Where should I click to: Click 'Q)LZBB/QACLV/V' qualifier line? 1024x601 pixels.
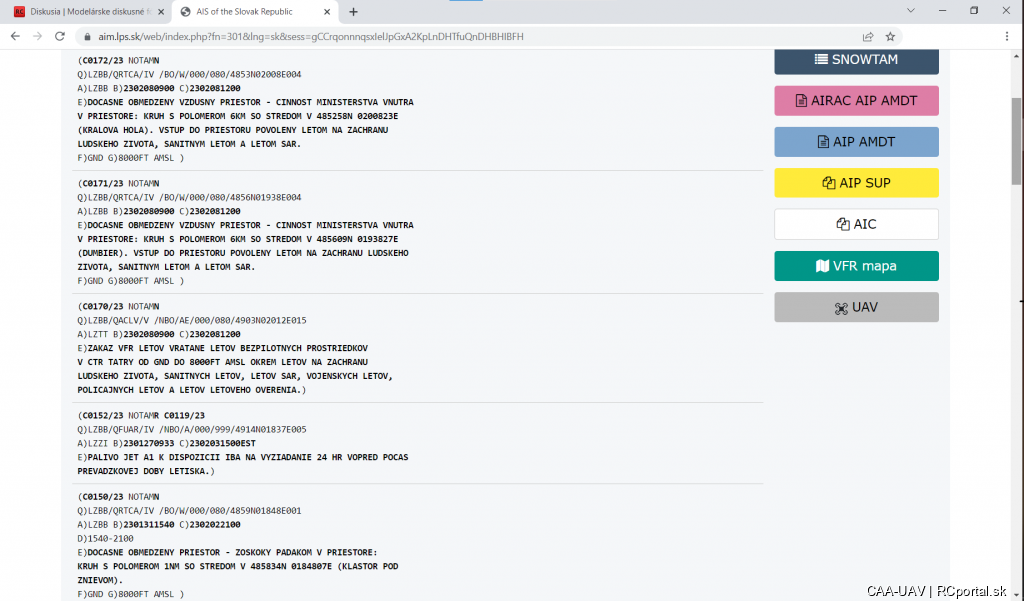coord(192,321)
